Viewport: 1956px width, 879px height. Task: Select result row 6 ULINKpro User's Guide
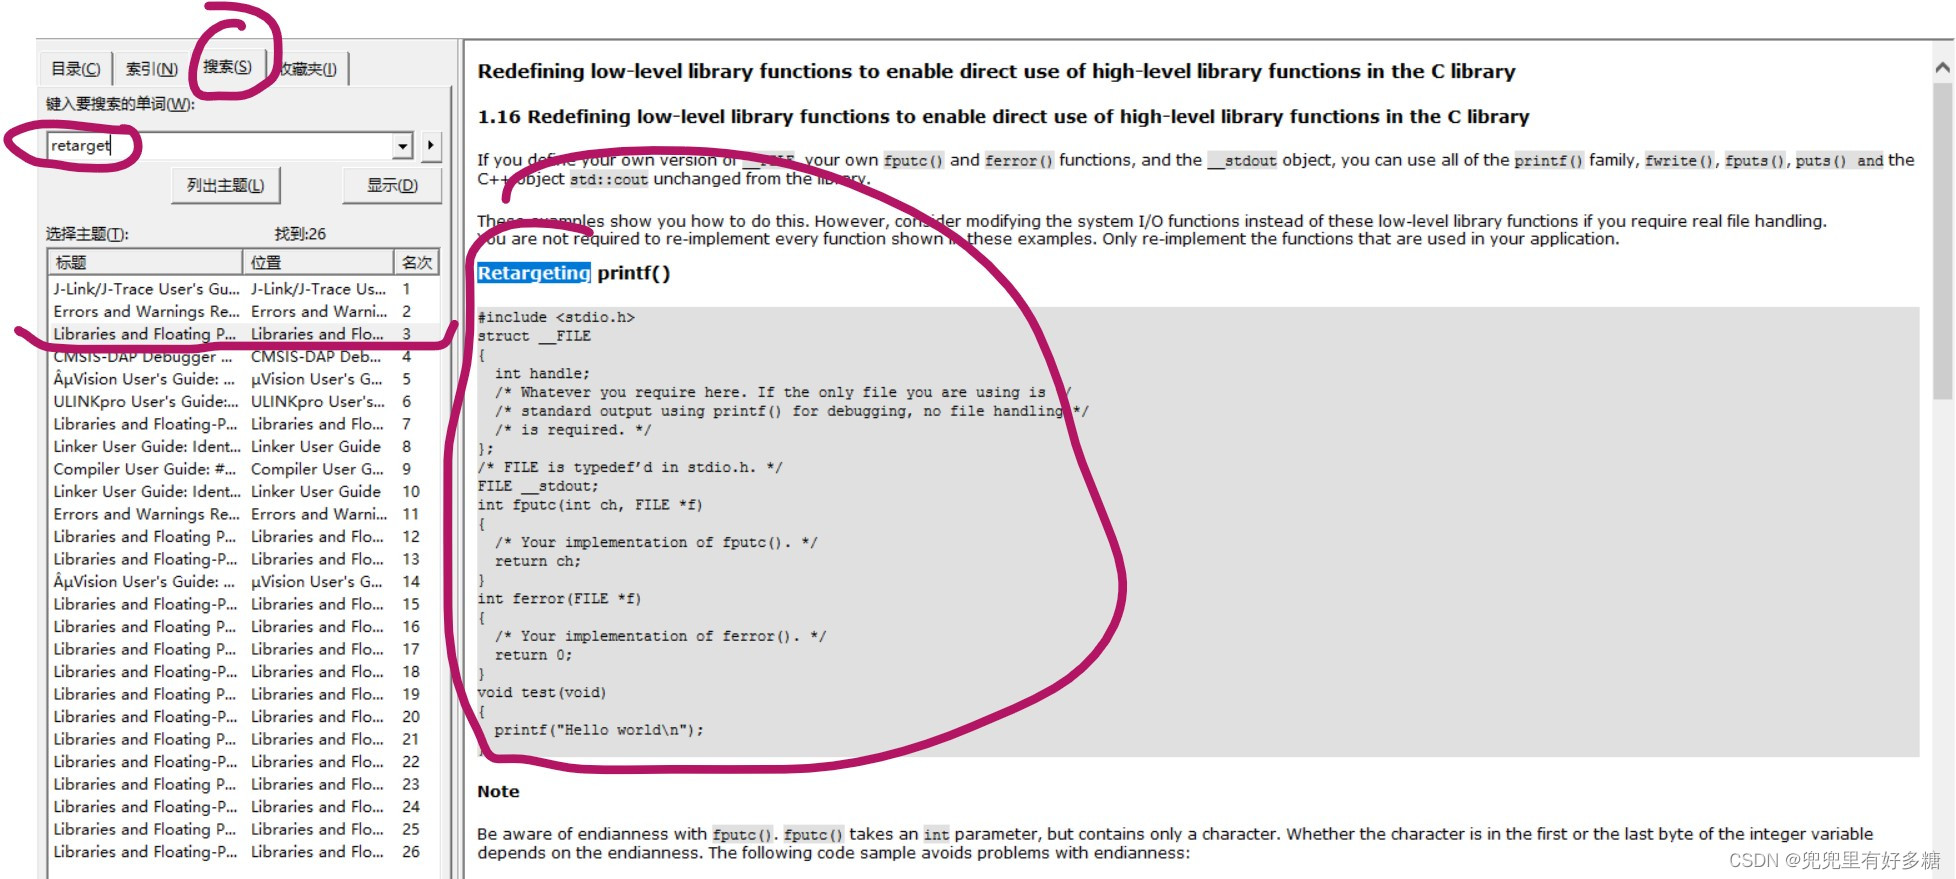(x=243, y=401)
